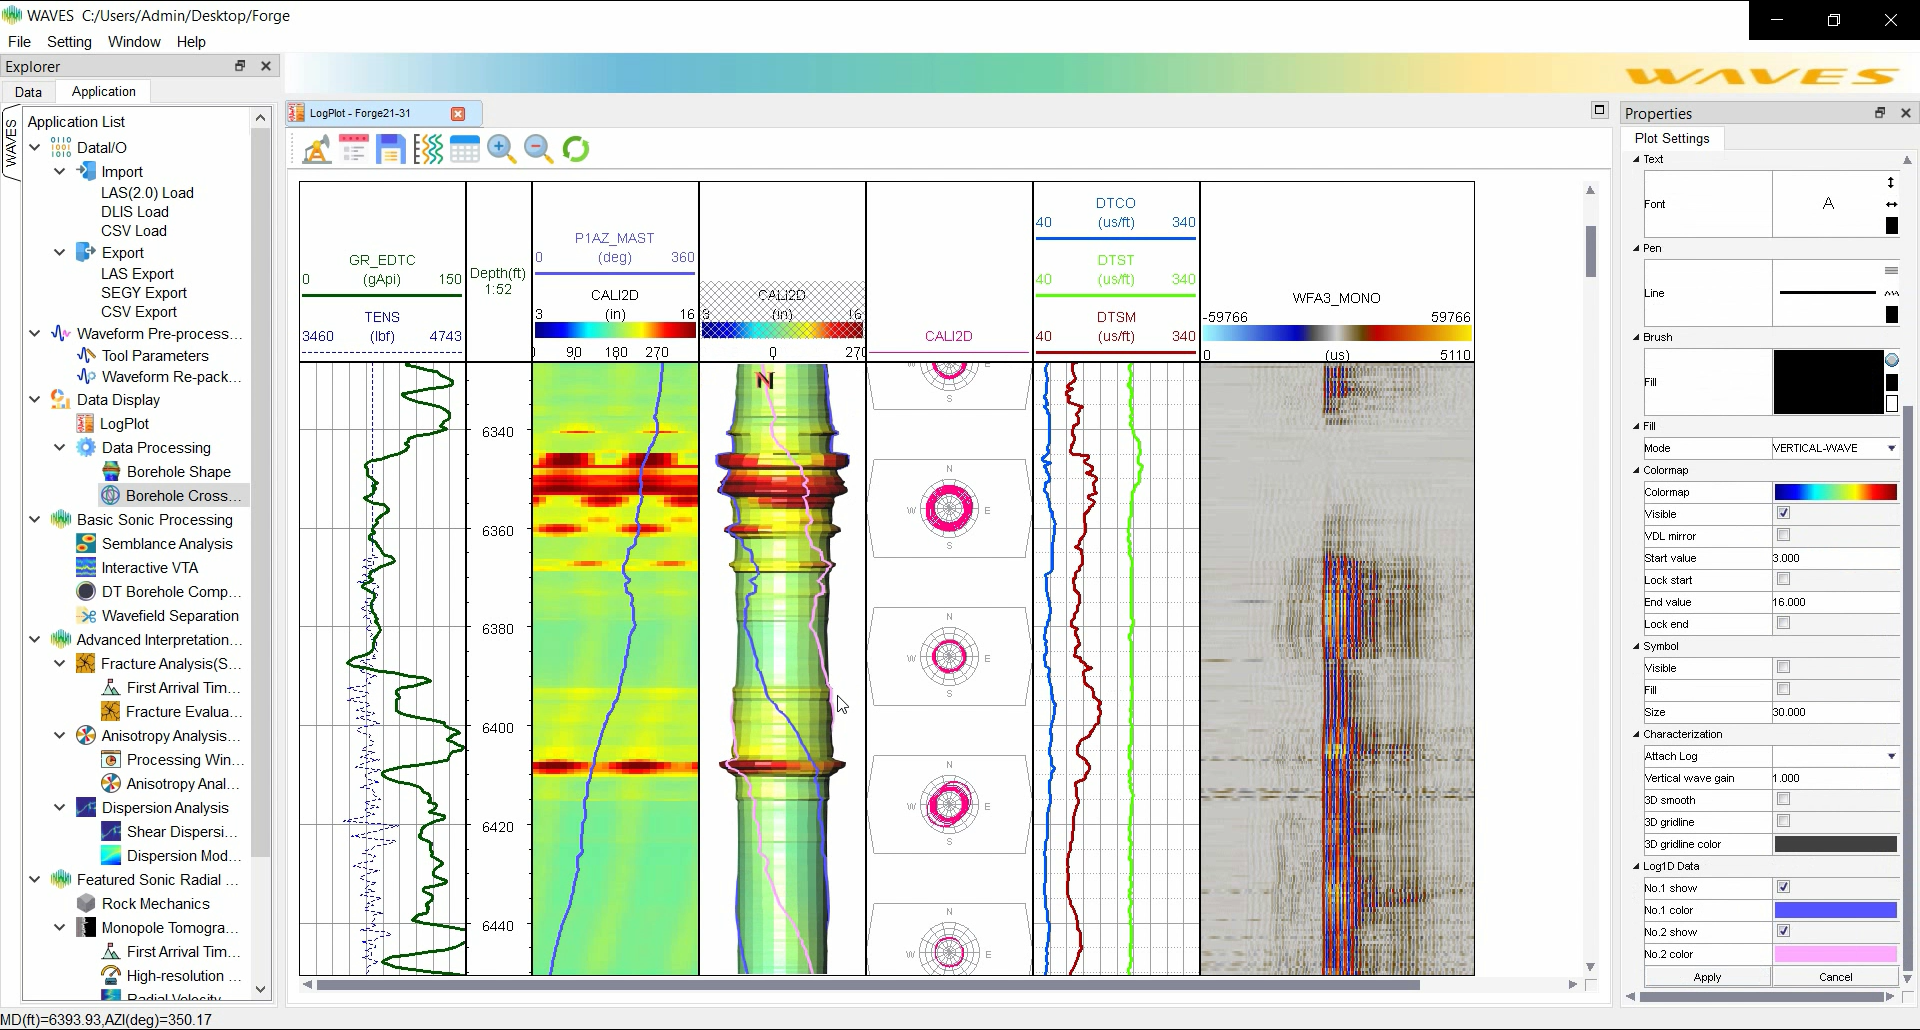The width and height of the screenshot is (1920, 1030).
Task: Click the No.1 color blue swatch
Action: (x=1835, y=910)
